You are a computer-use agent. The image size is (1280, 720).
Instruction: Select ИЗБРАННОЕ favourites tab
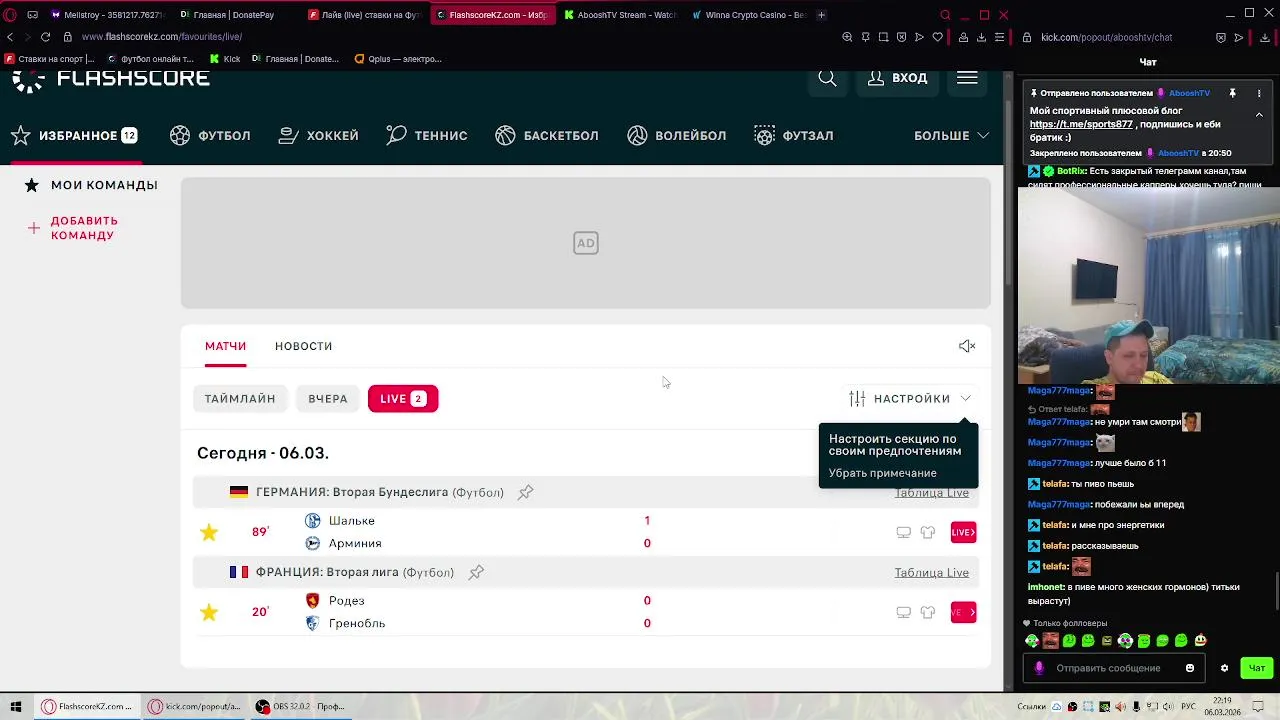[x=74, y=136]
